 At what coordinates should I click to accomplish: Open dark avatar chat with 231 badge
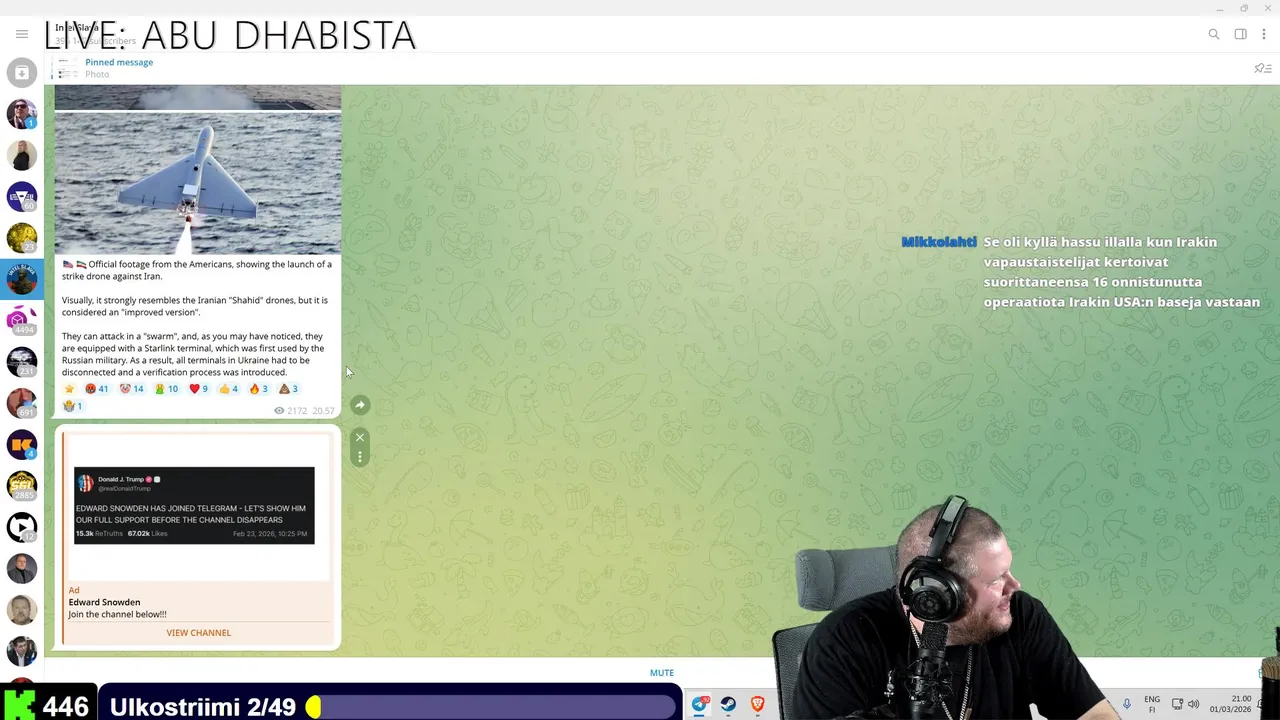(x=22, y=361)
